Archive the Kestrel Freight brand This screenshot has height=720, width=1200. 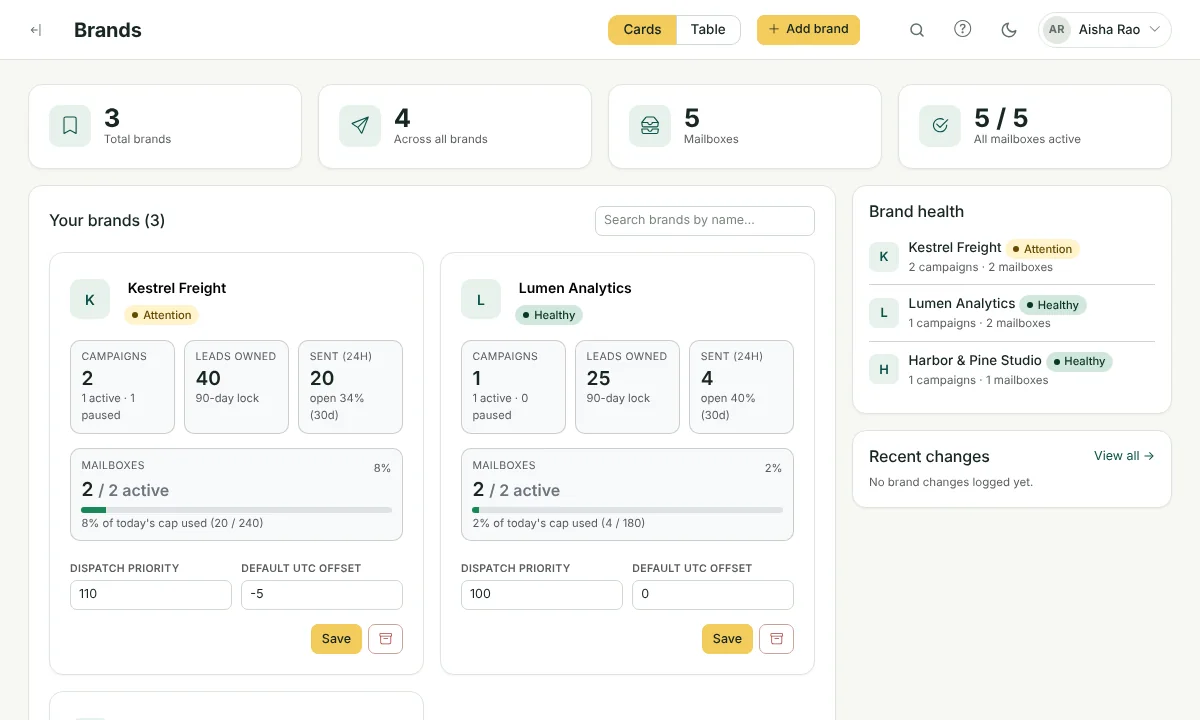[386, 639]
